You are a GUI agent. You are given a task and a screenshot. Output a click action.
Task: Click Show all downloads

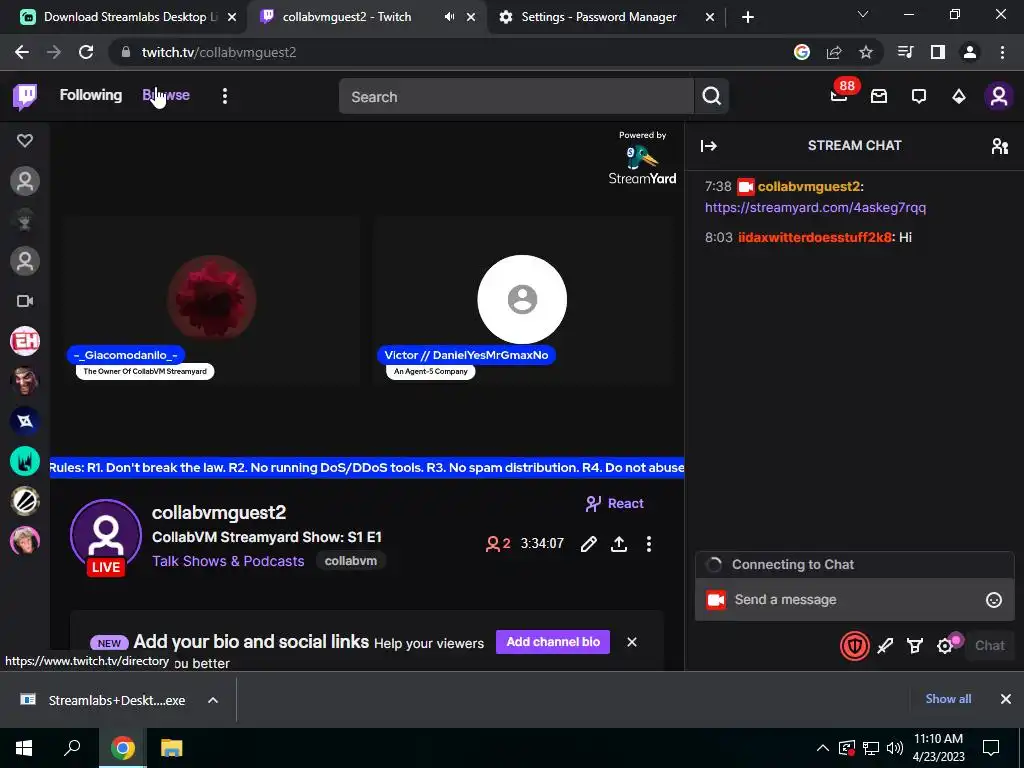tap(948, 699)
